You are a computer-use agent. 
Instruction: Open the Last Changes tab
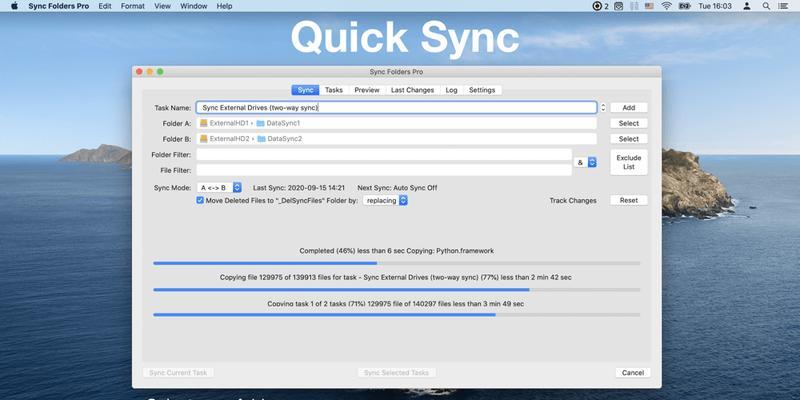pyautogui.click(x=412, y=90)
